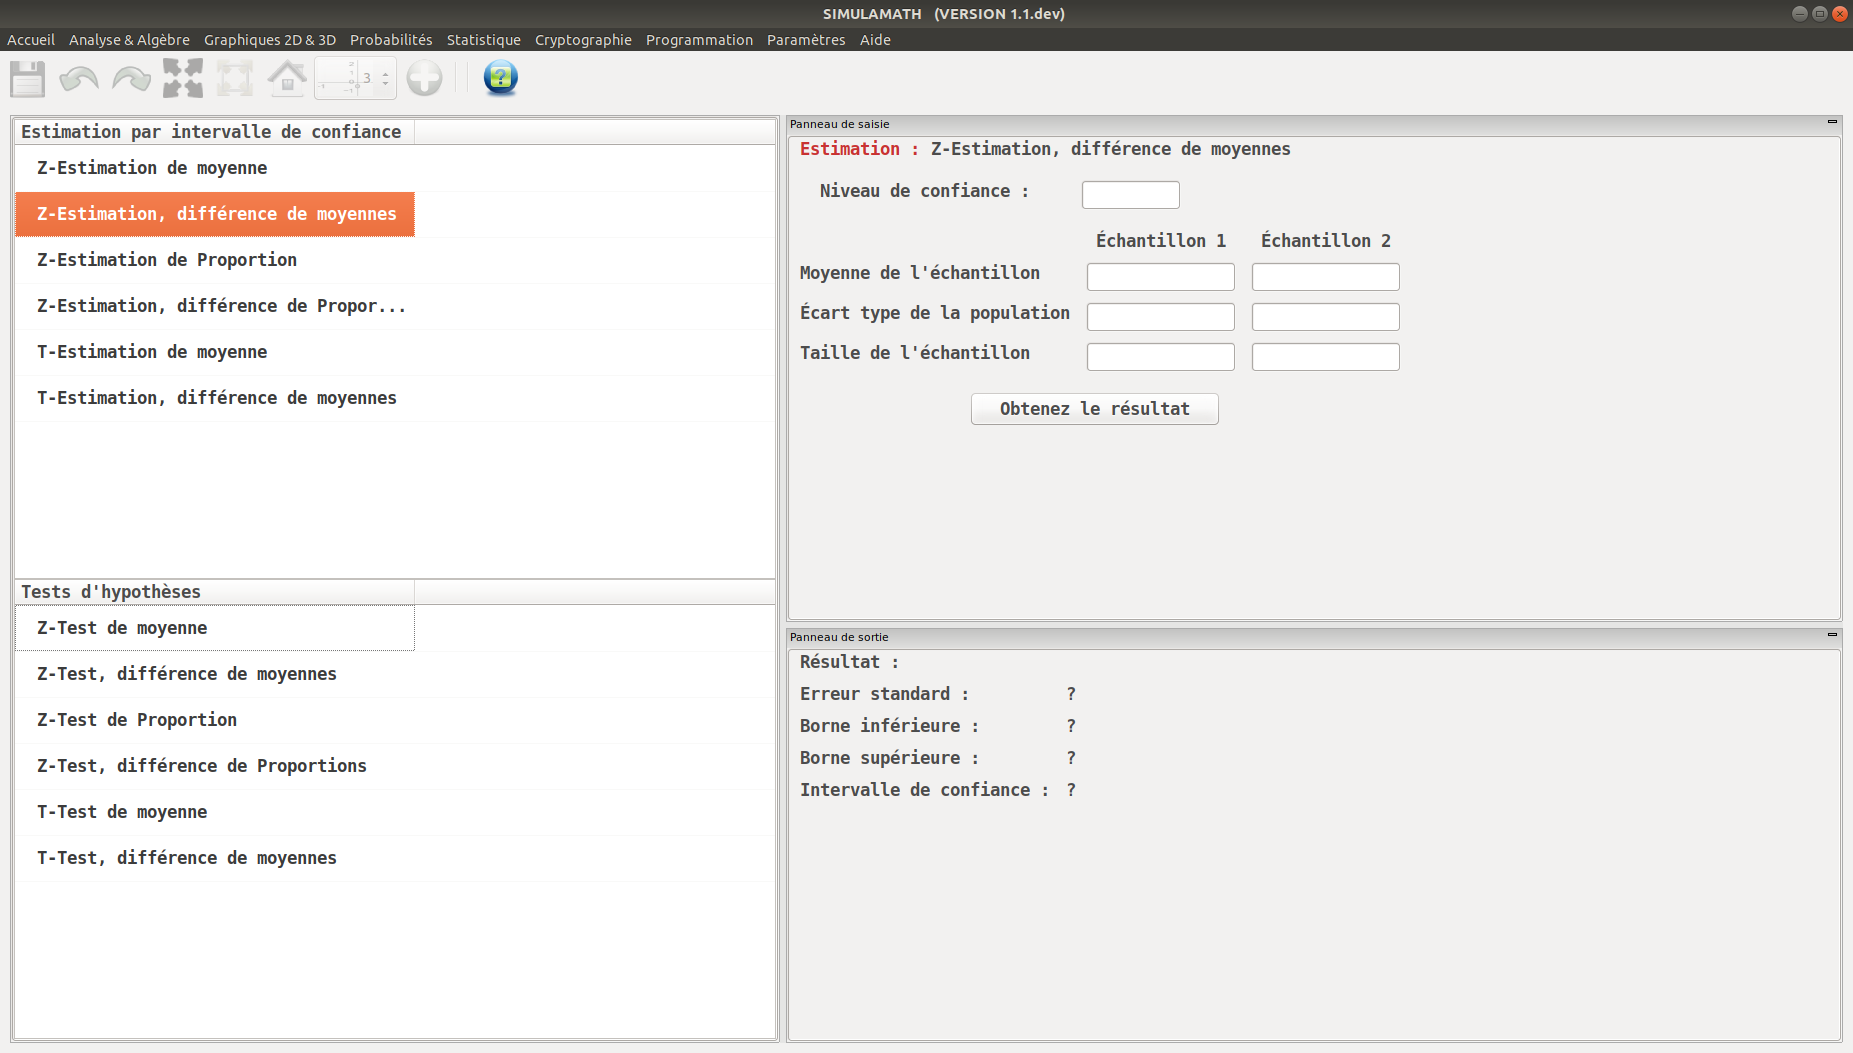
Task: Select Z-Estimation, différence de moyennes
Action: tap(215, 214)
